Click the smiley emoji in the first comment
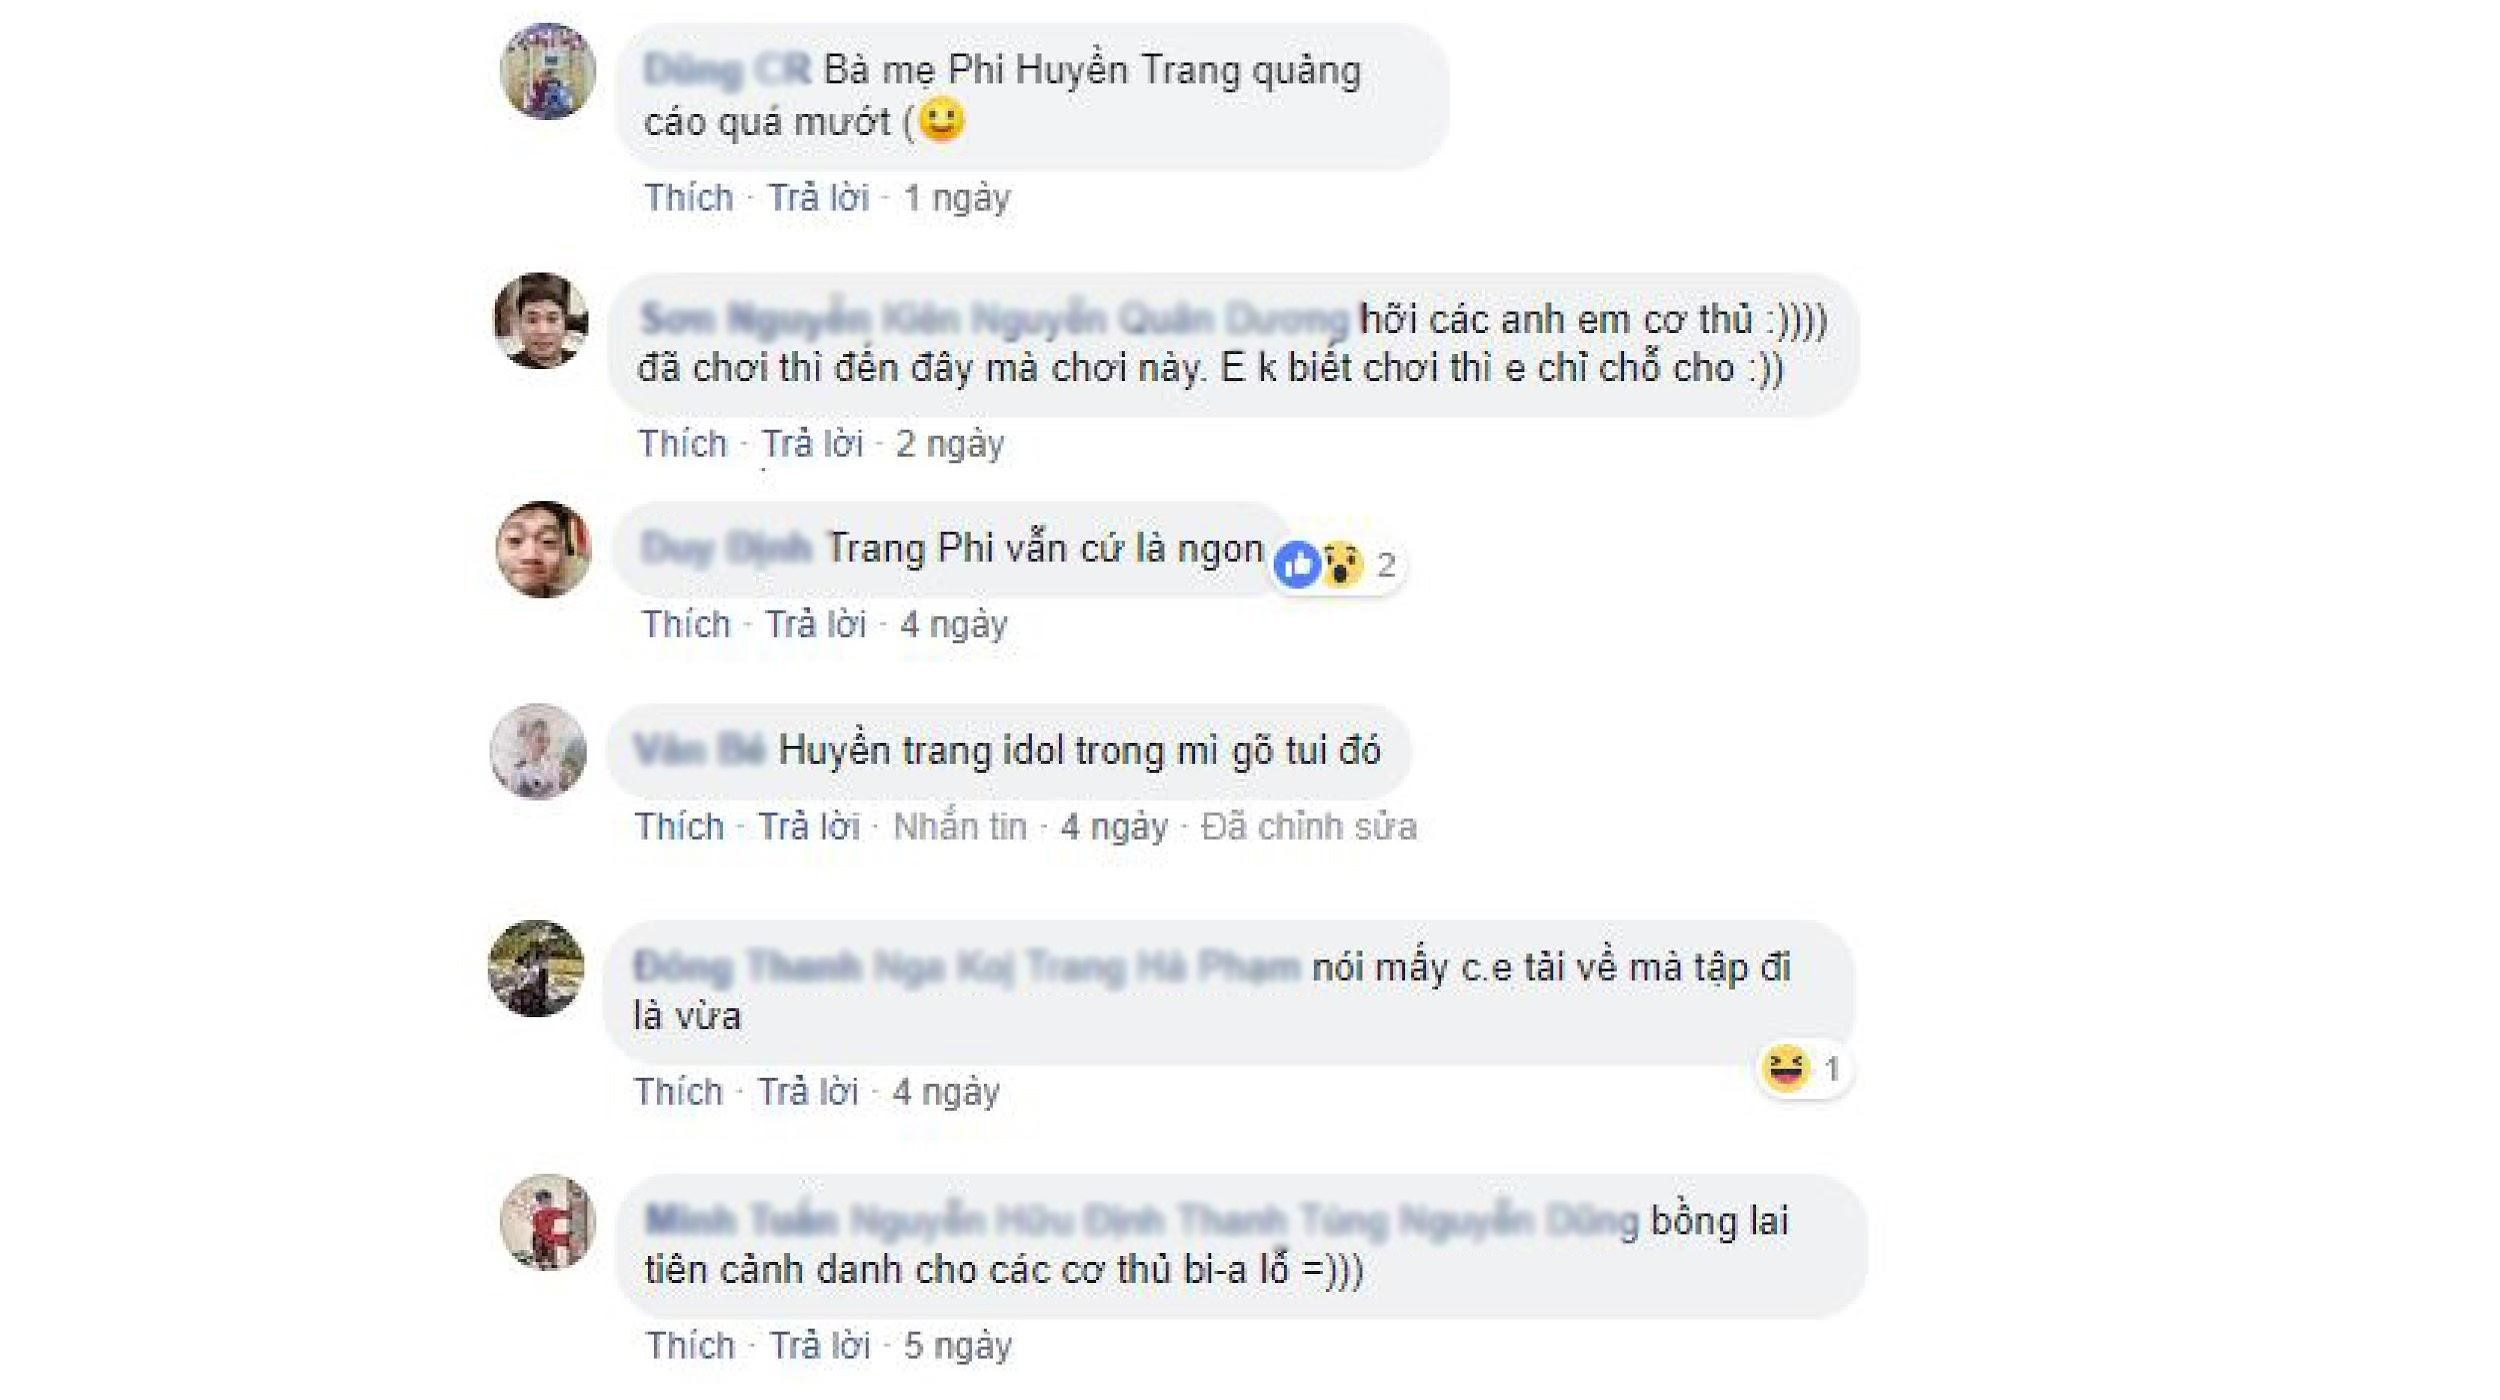Screen dimensions: 2500x1400 click(941, 121)
